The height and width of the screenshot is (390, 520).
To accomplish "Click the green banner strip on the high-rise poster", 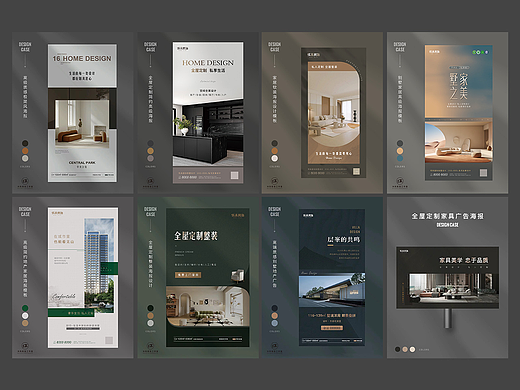I will coord(71,313).
